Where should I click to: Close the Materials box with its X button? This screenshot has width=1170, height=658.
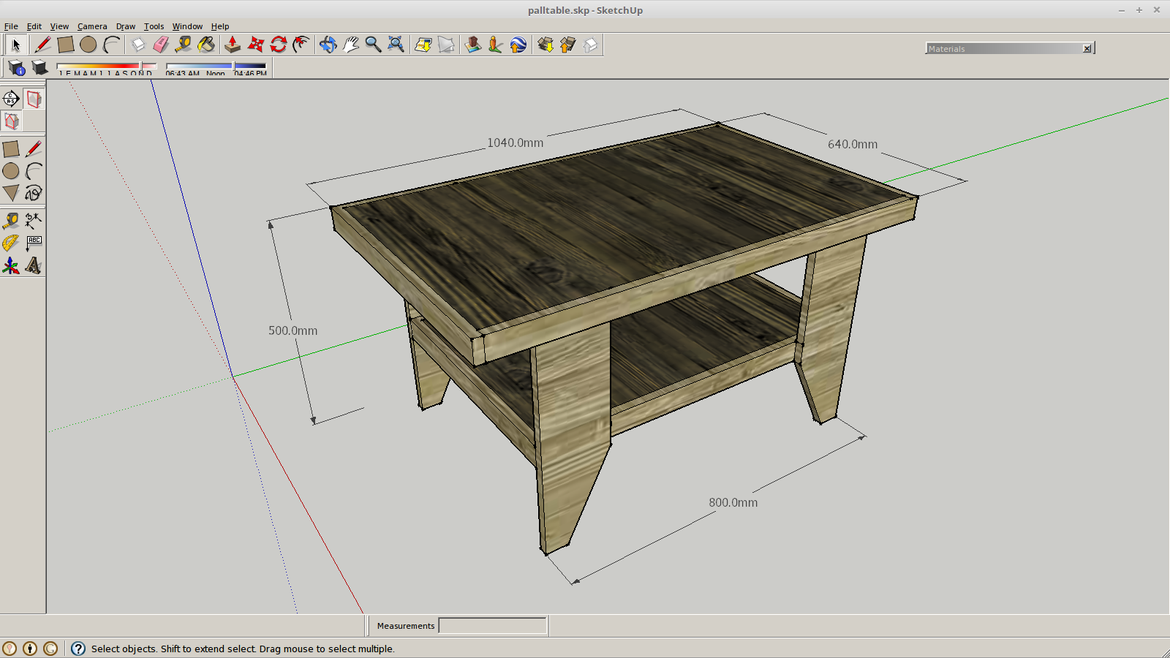tap(1087, 47)
